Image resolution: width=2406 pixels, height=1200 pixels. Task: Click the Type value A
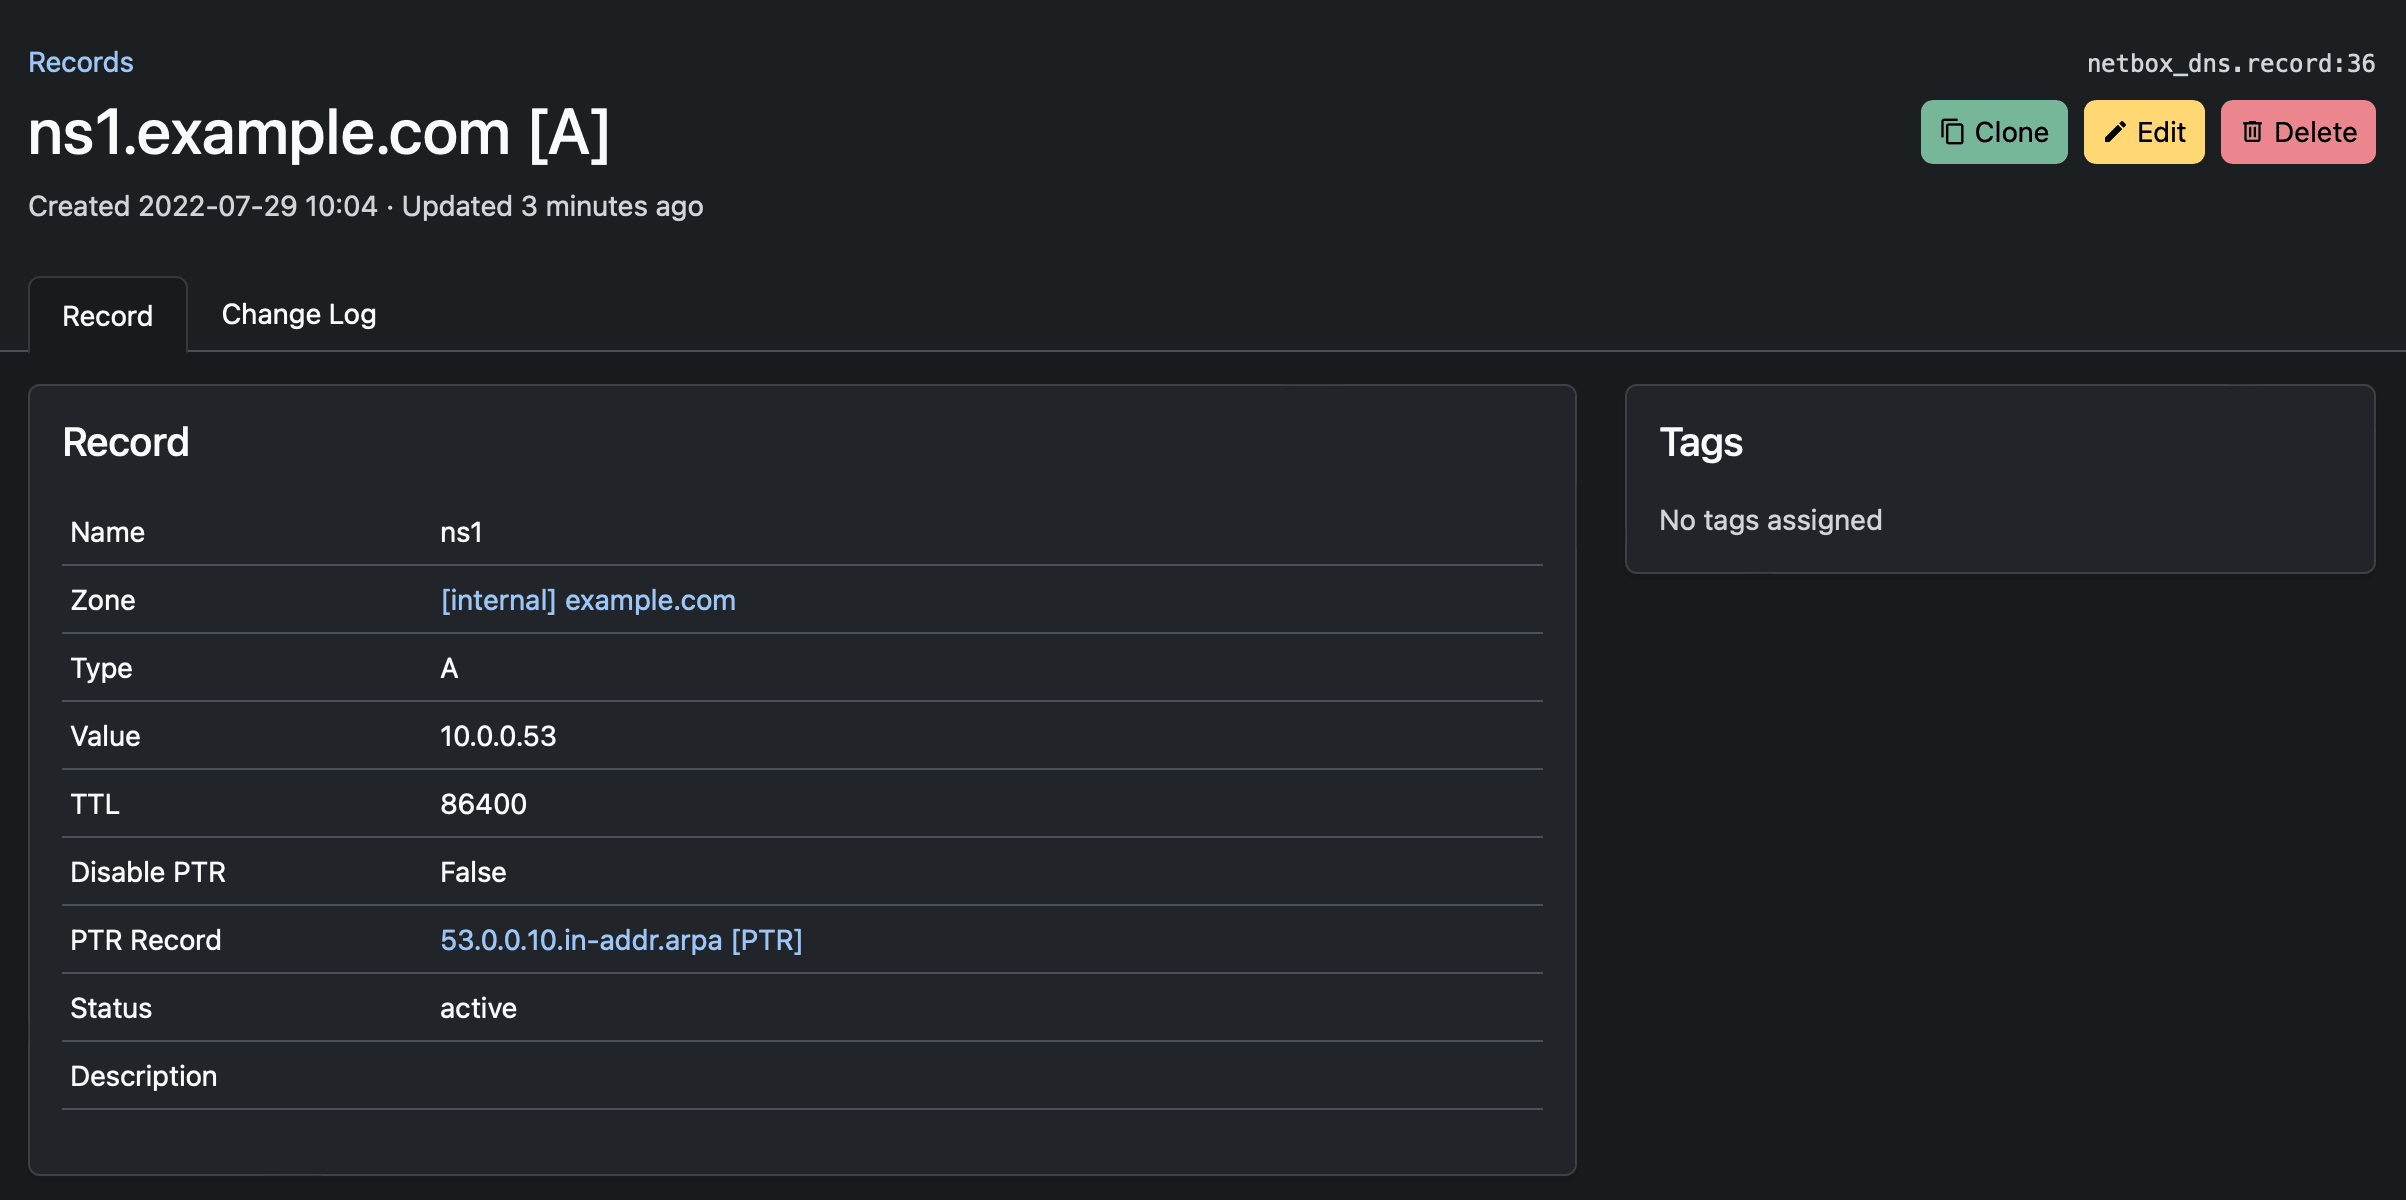[449, 668]
